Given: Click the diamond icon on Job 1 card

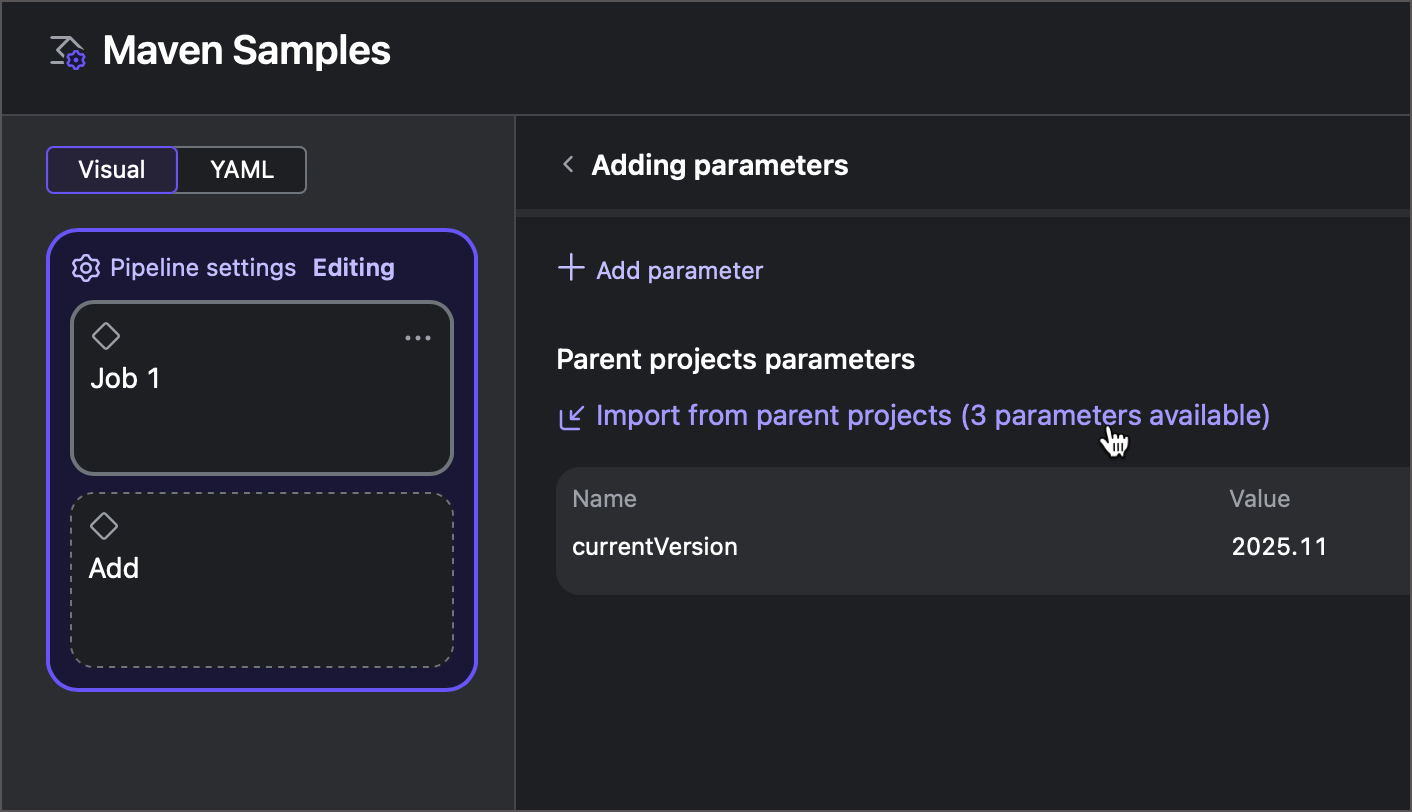Looking at the screenshot, I should [106, 336].
